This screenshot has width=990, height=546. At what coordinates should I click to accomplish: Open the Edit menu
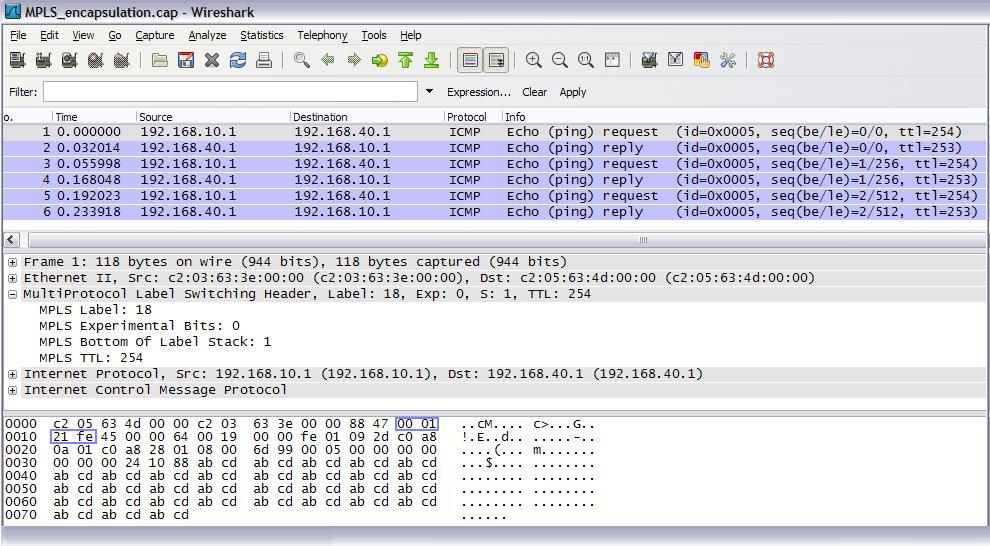point(49,35)
